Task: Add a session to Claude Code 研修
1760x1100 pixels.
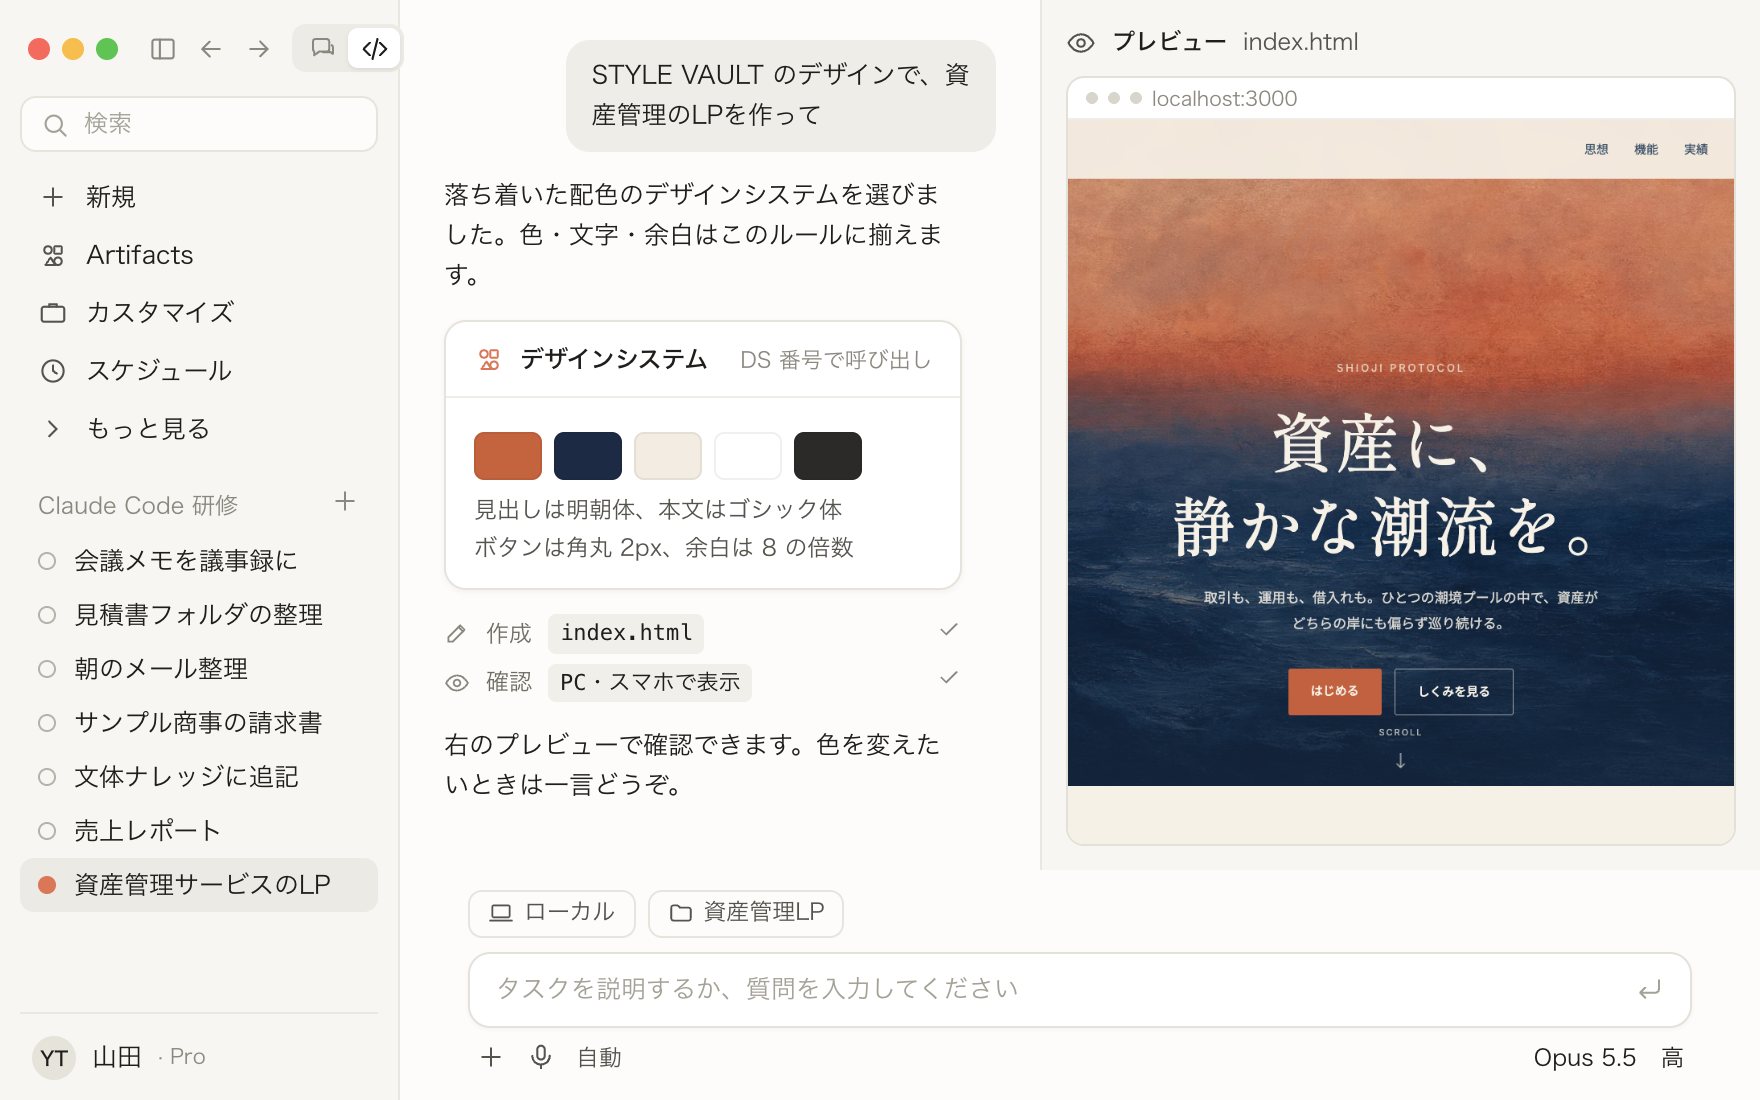Action: point(345,502)
